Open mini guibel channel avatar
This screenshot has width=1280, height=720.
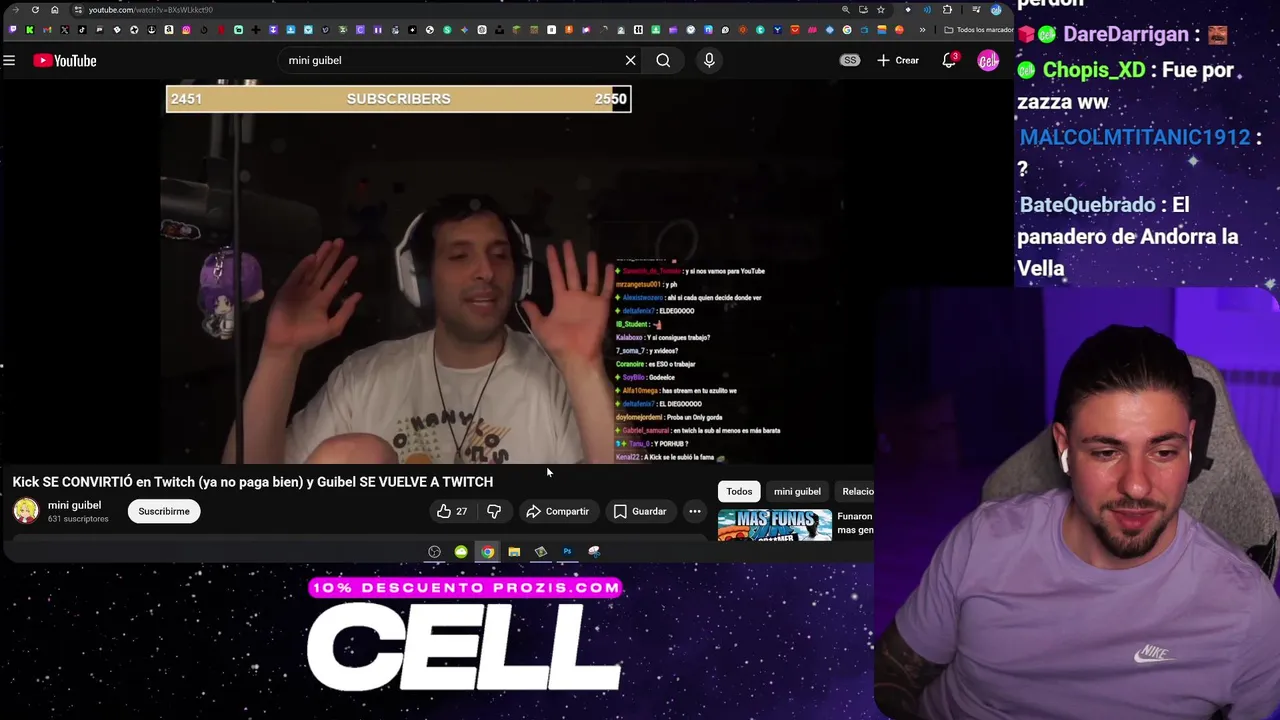click(26, 511)
